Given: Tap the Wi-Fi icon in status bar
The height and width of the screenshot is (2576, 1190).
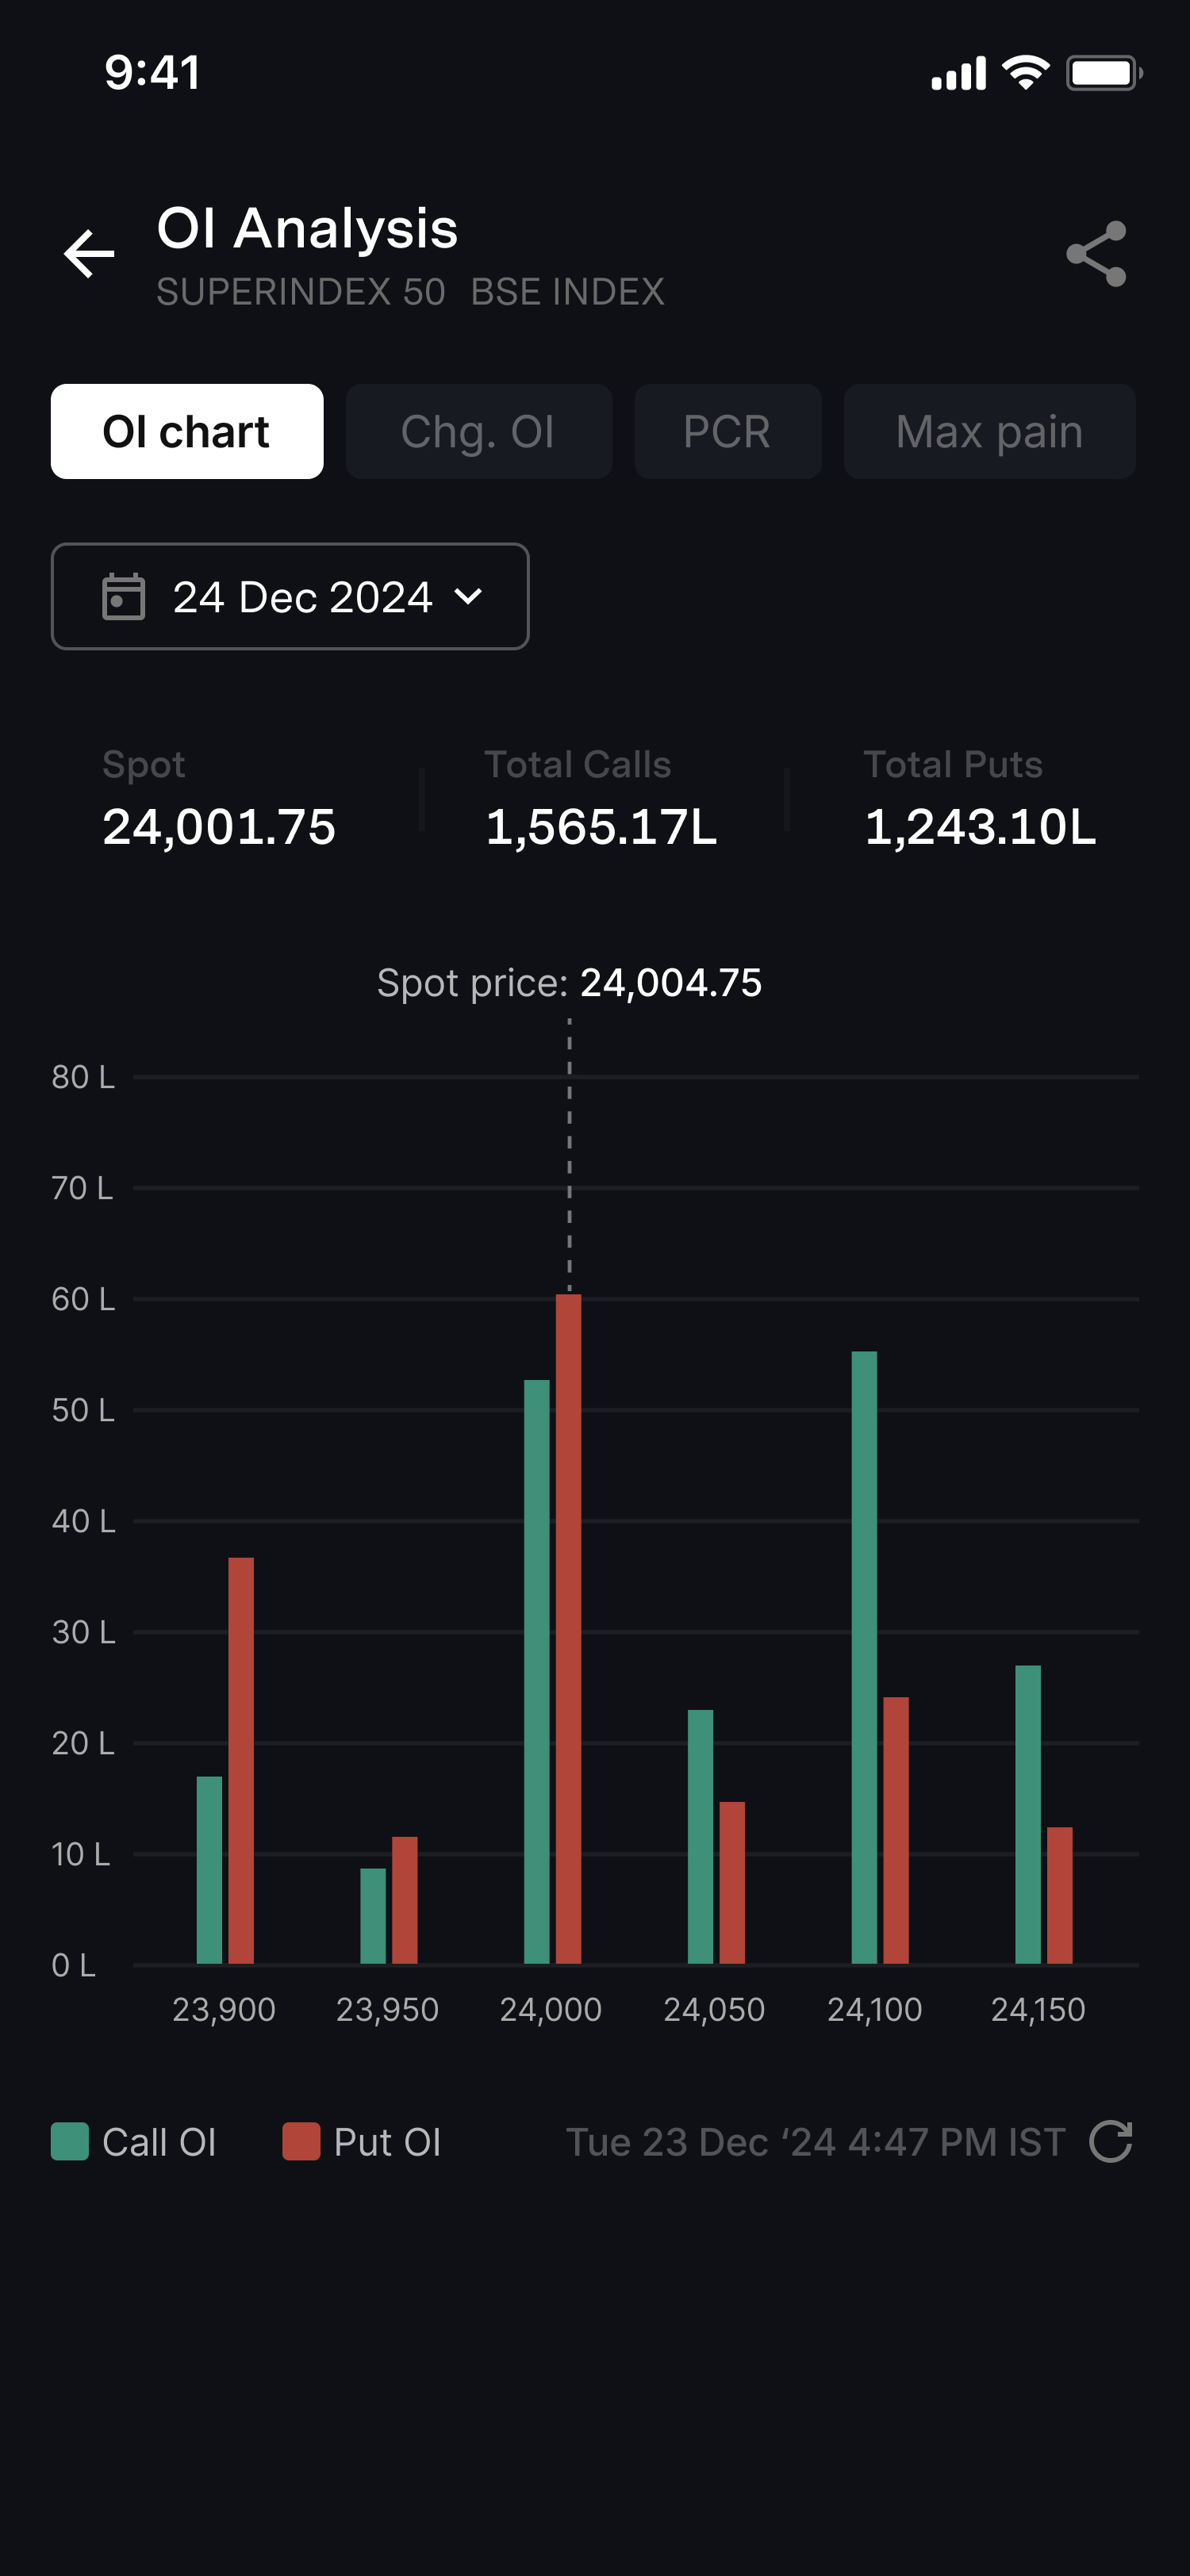Looking at the screenshot, I should (1025, 73).
